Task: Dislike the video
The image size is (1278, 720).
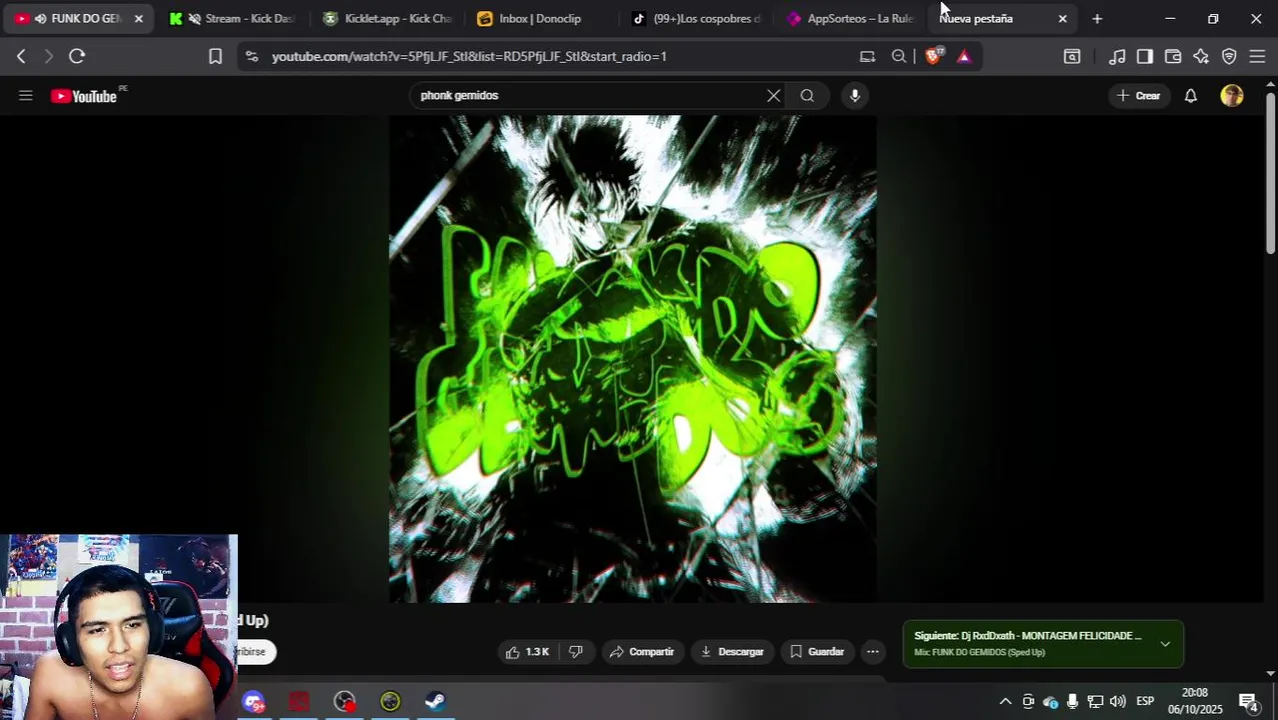Action: [576, 652]
